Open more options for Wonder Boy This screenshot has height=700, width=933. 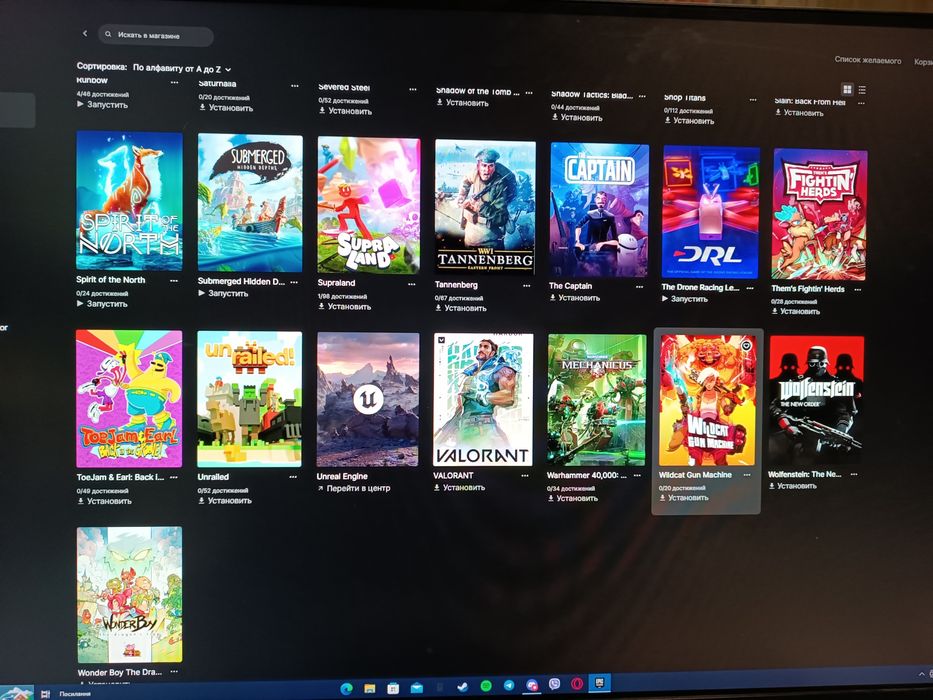pyautogui.click(x=174, y=672)
